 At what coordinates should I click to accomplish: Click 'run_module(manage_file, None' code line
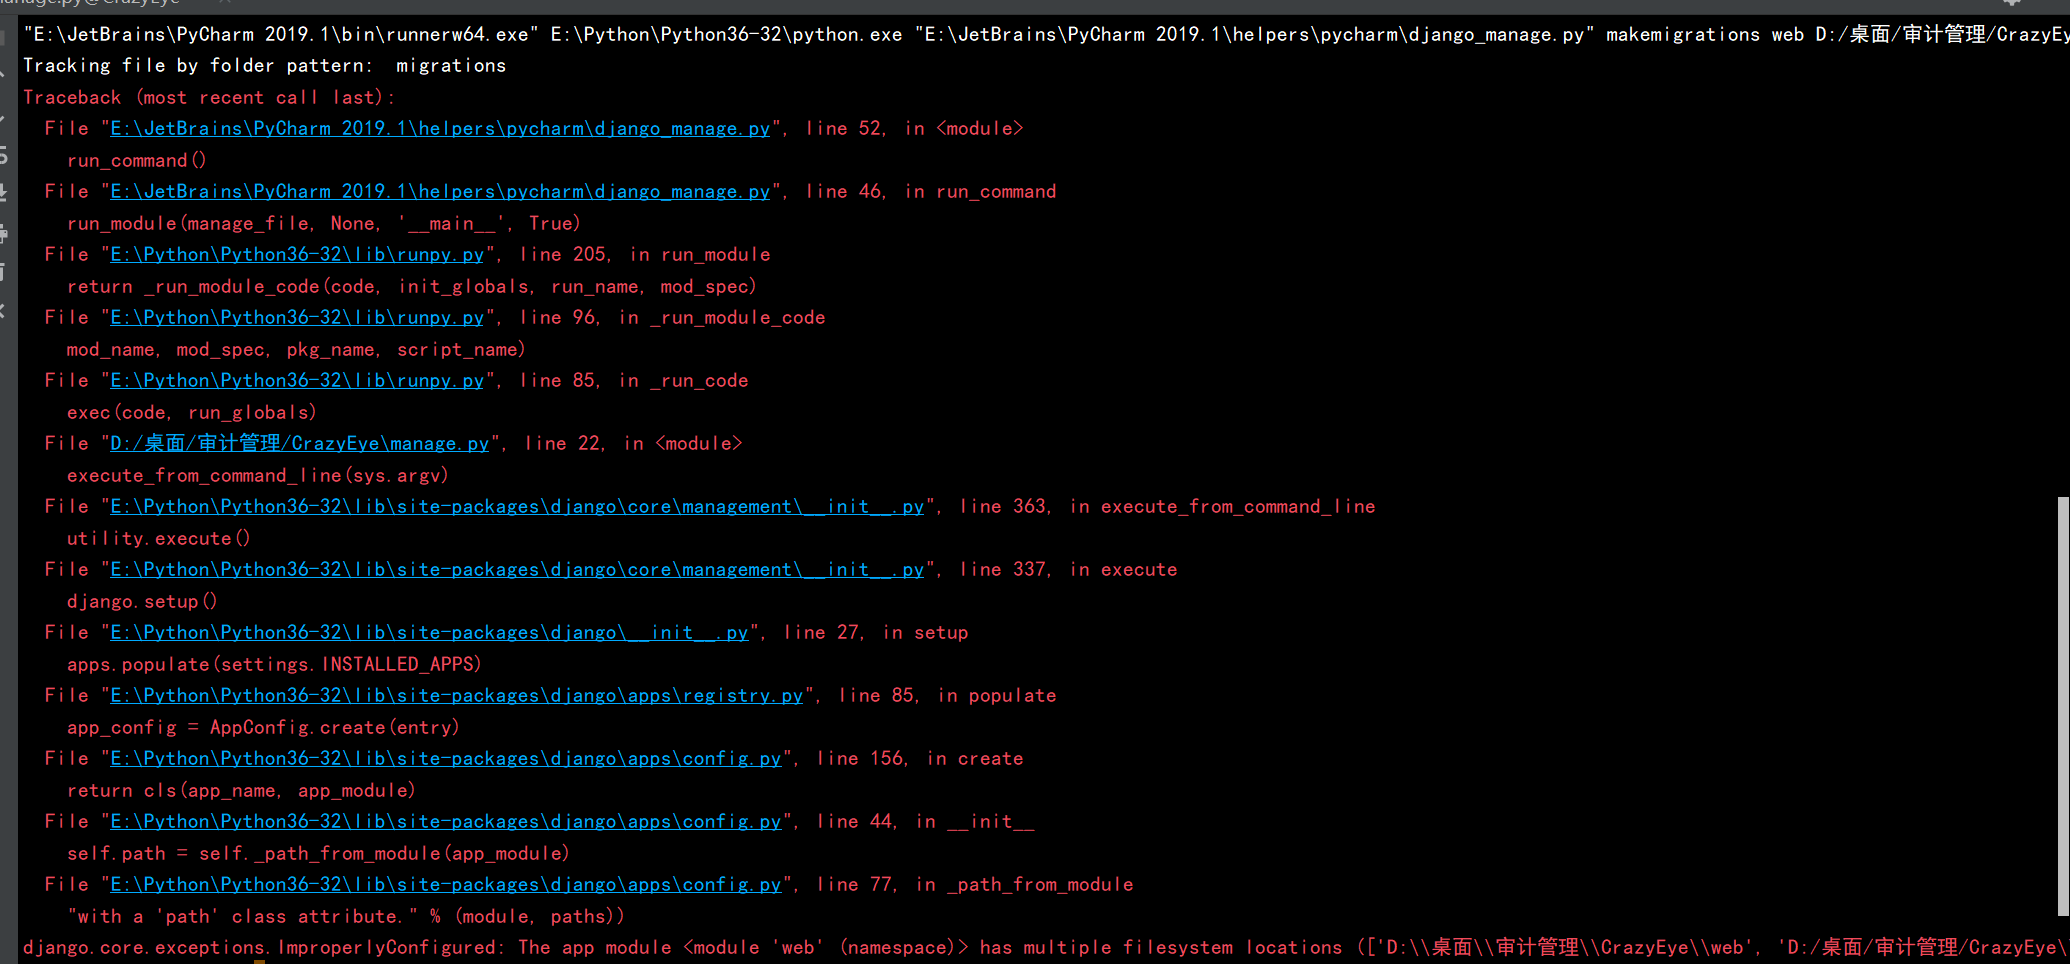324,224
